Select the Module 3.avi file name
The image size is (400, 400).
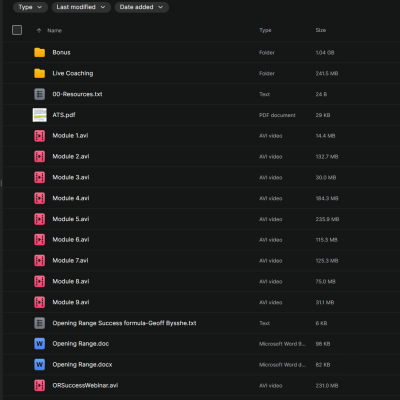[x=71, y=177]
